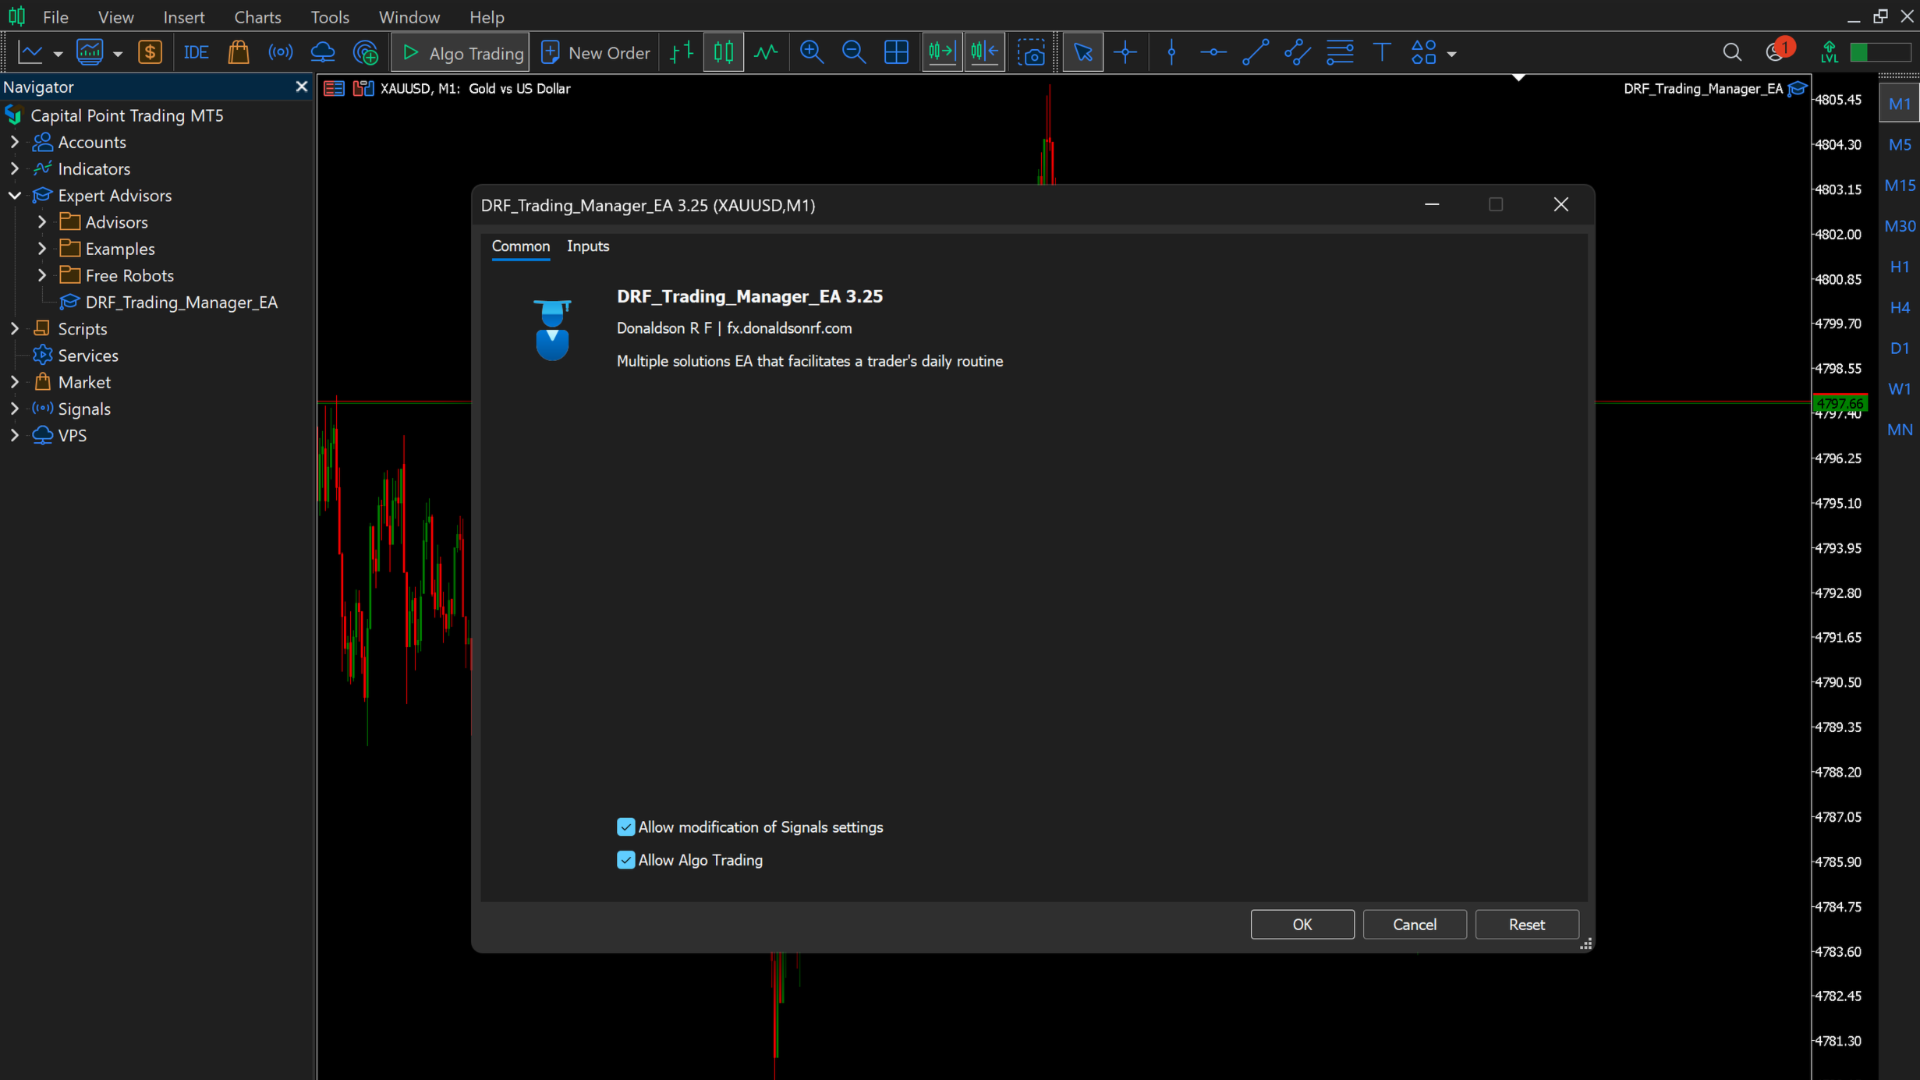The height and width of the screenshot is (1080, 1920).
Task: Open the MetaEditor IDE button
Action: click(x=196, y=53)
